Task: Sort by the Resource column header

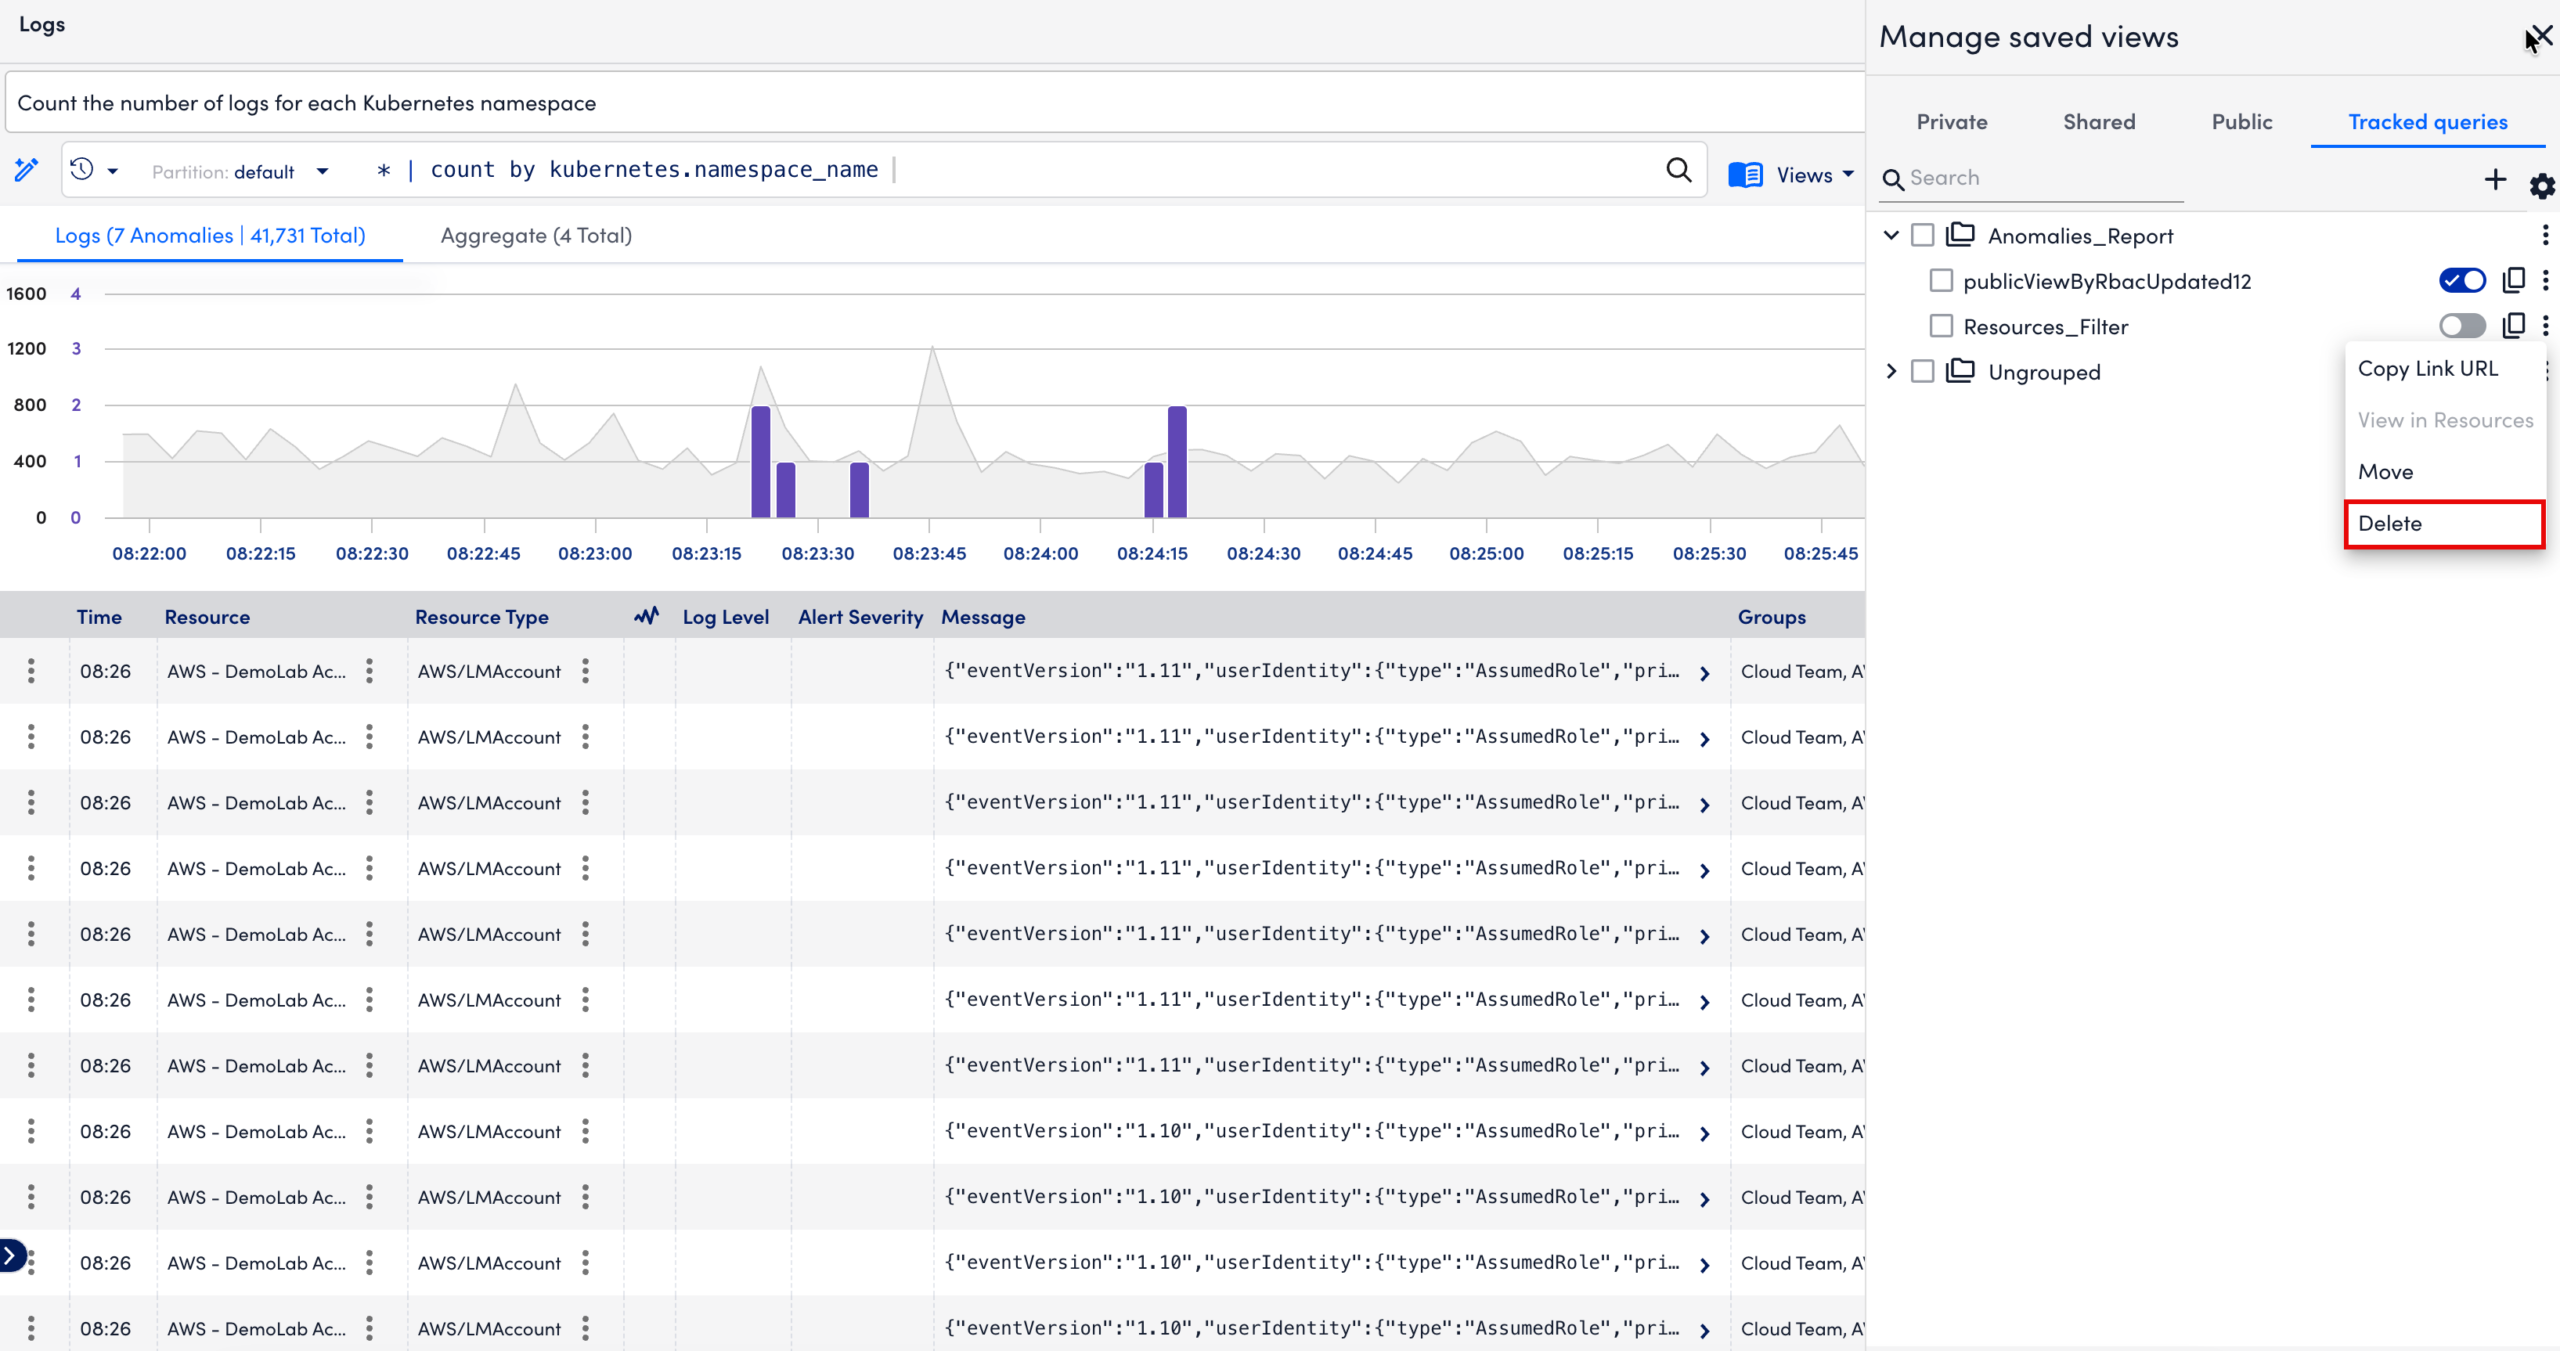Action: coord(207,617)
